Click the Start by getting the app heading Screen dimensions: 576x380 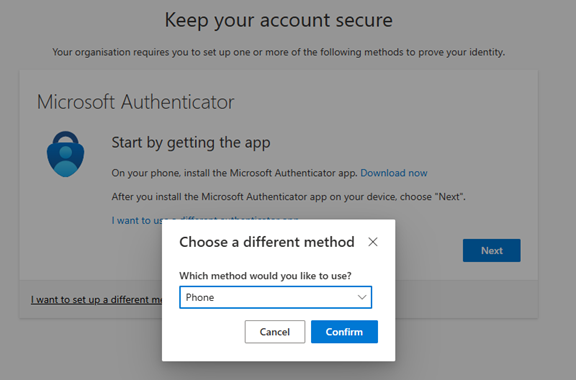coord(191,143)
